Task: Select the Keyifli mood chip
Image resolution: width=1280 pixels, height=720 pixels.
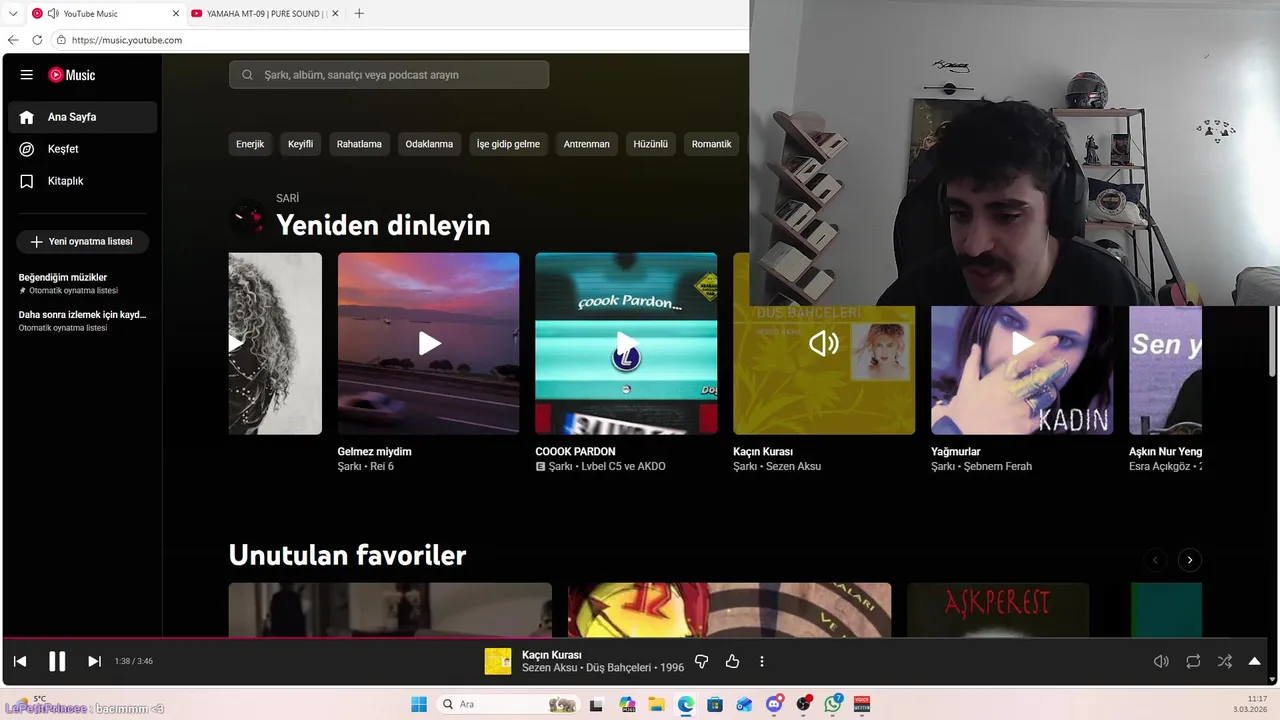Action: click(300, 144)
